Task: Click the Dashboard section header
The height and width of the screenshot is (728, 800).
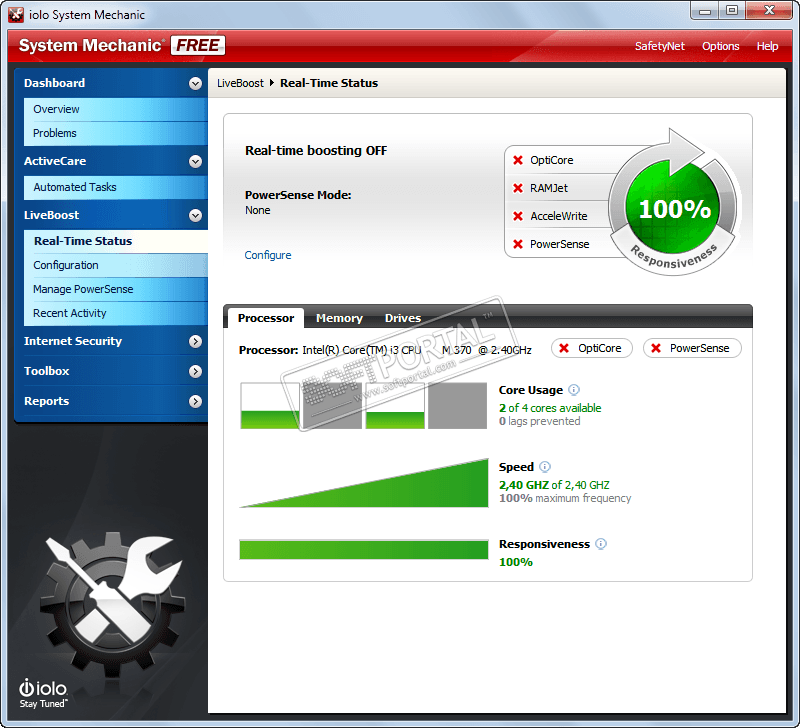Action: click(111, 83)
